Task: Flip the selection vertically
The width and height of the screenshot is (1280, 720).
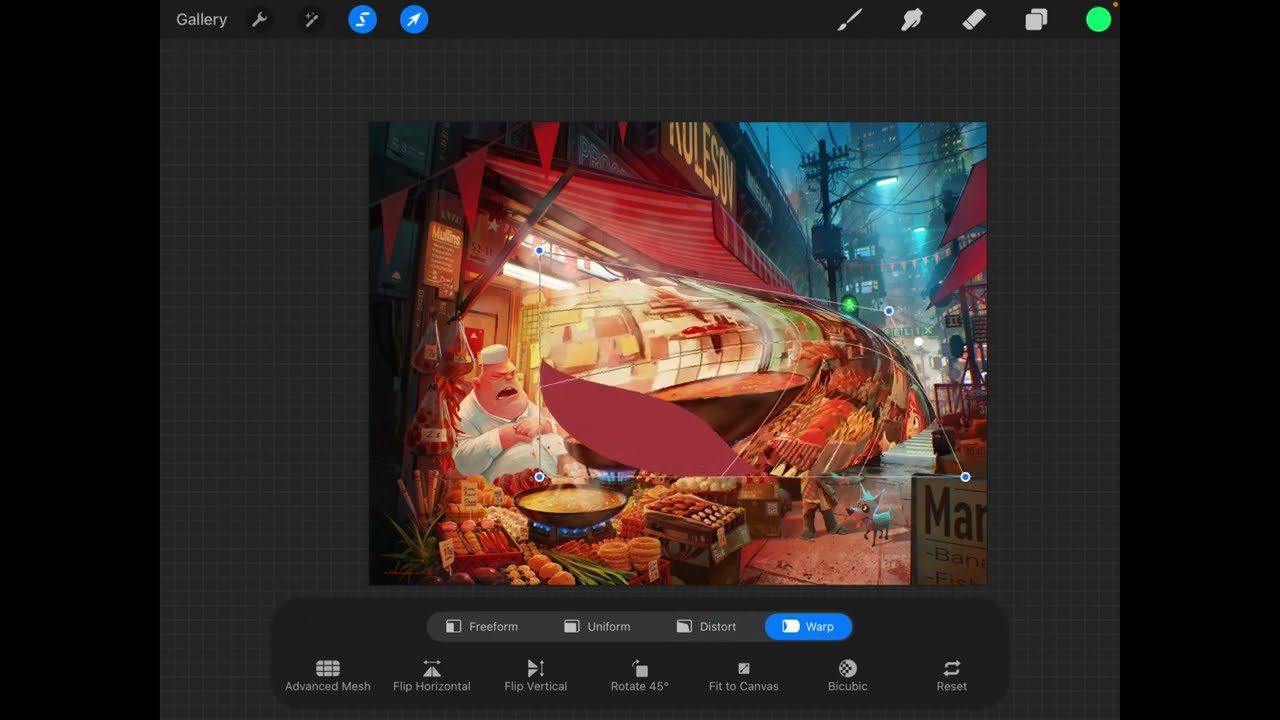Action: click(x=536, y=676)
